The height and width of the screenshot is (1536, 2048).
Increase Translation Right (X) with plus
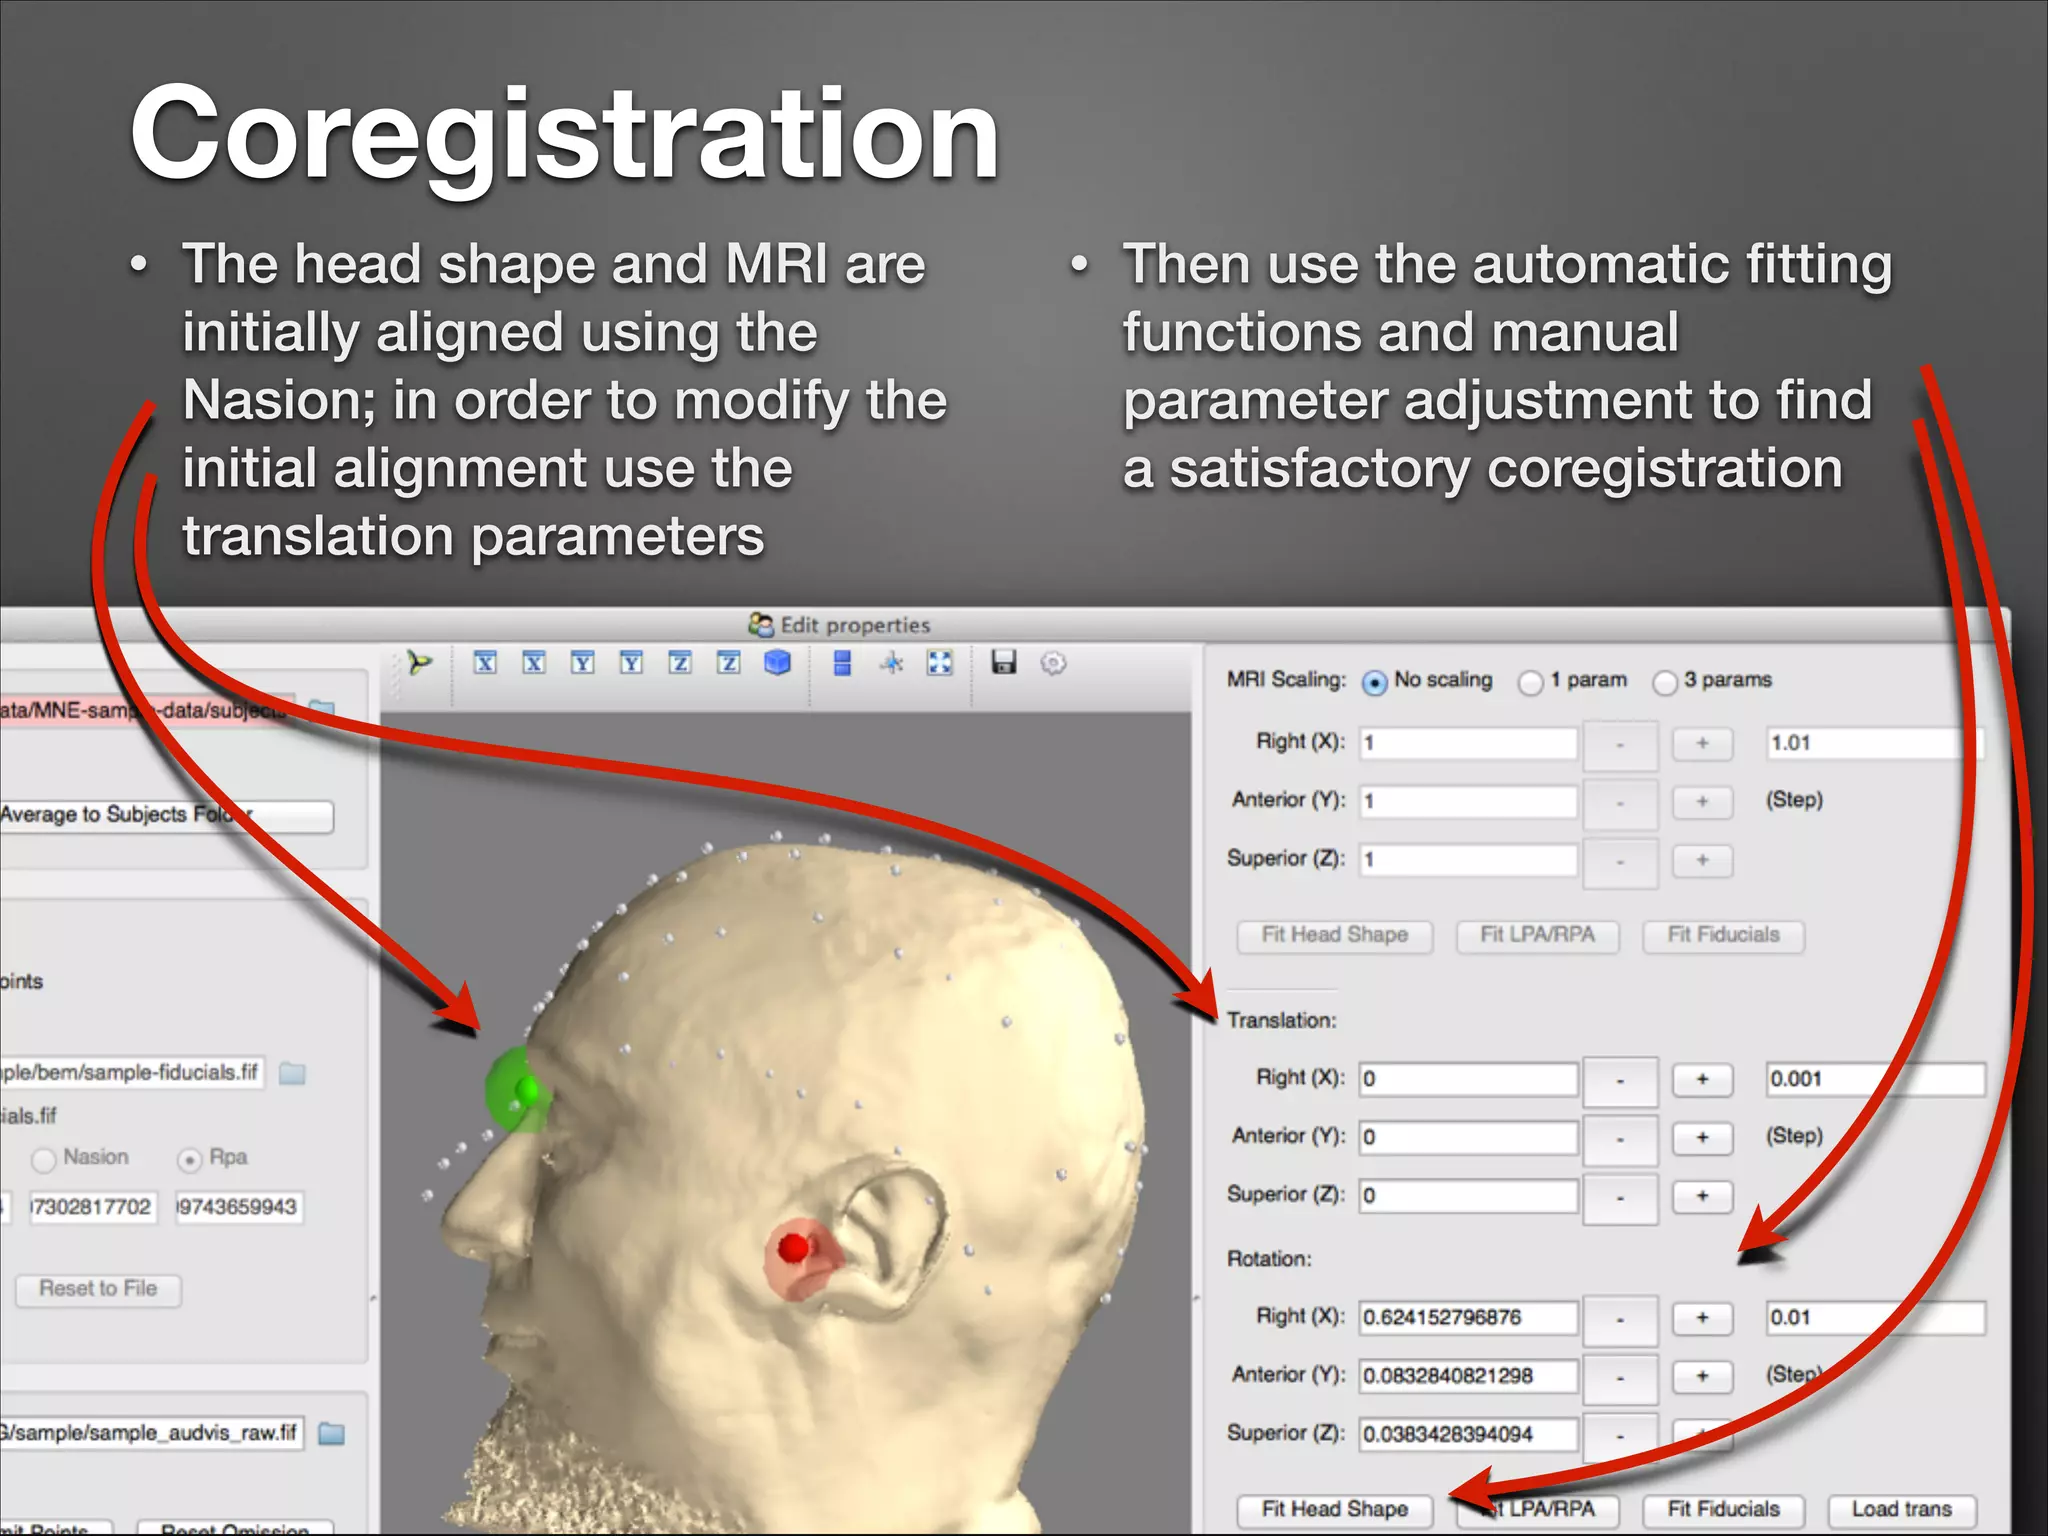coord(1702,1079)
